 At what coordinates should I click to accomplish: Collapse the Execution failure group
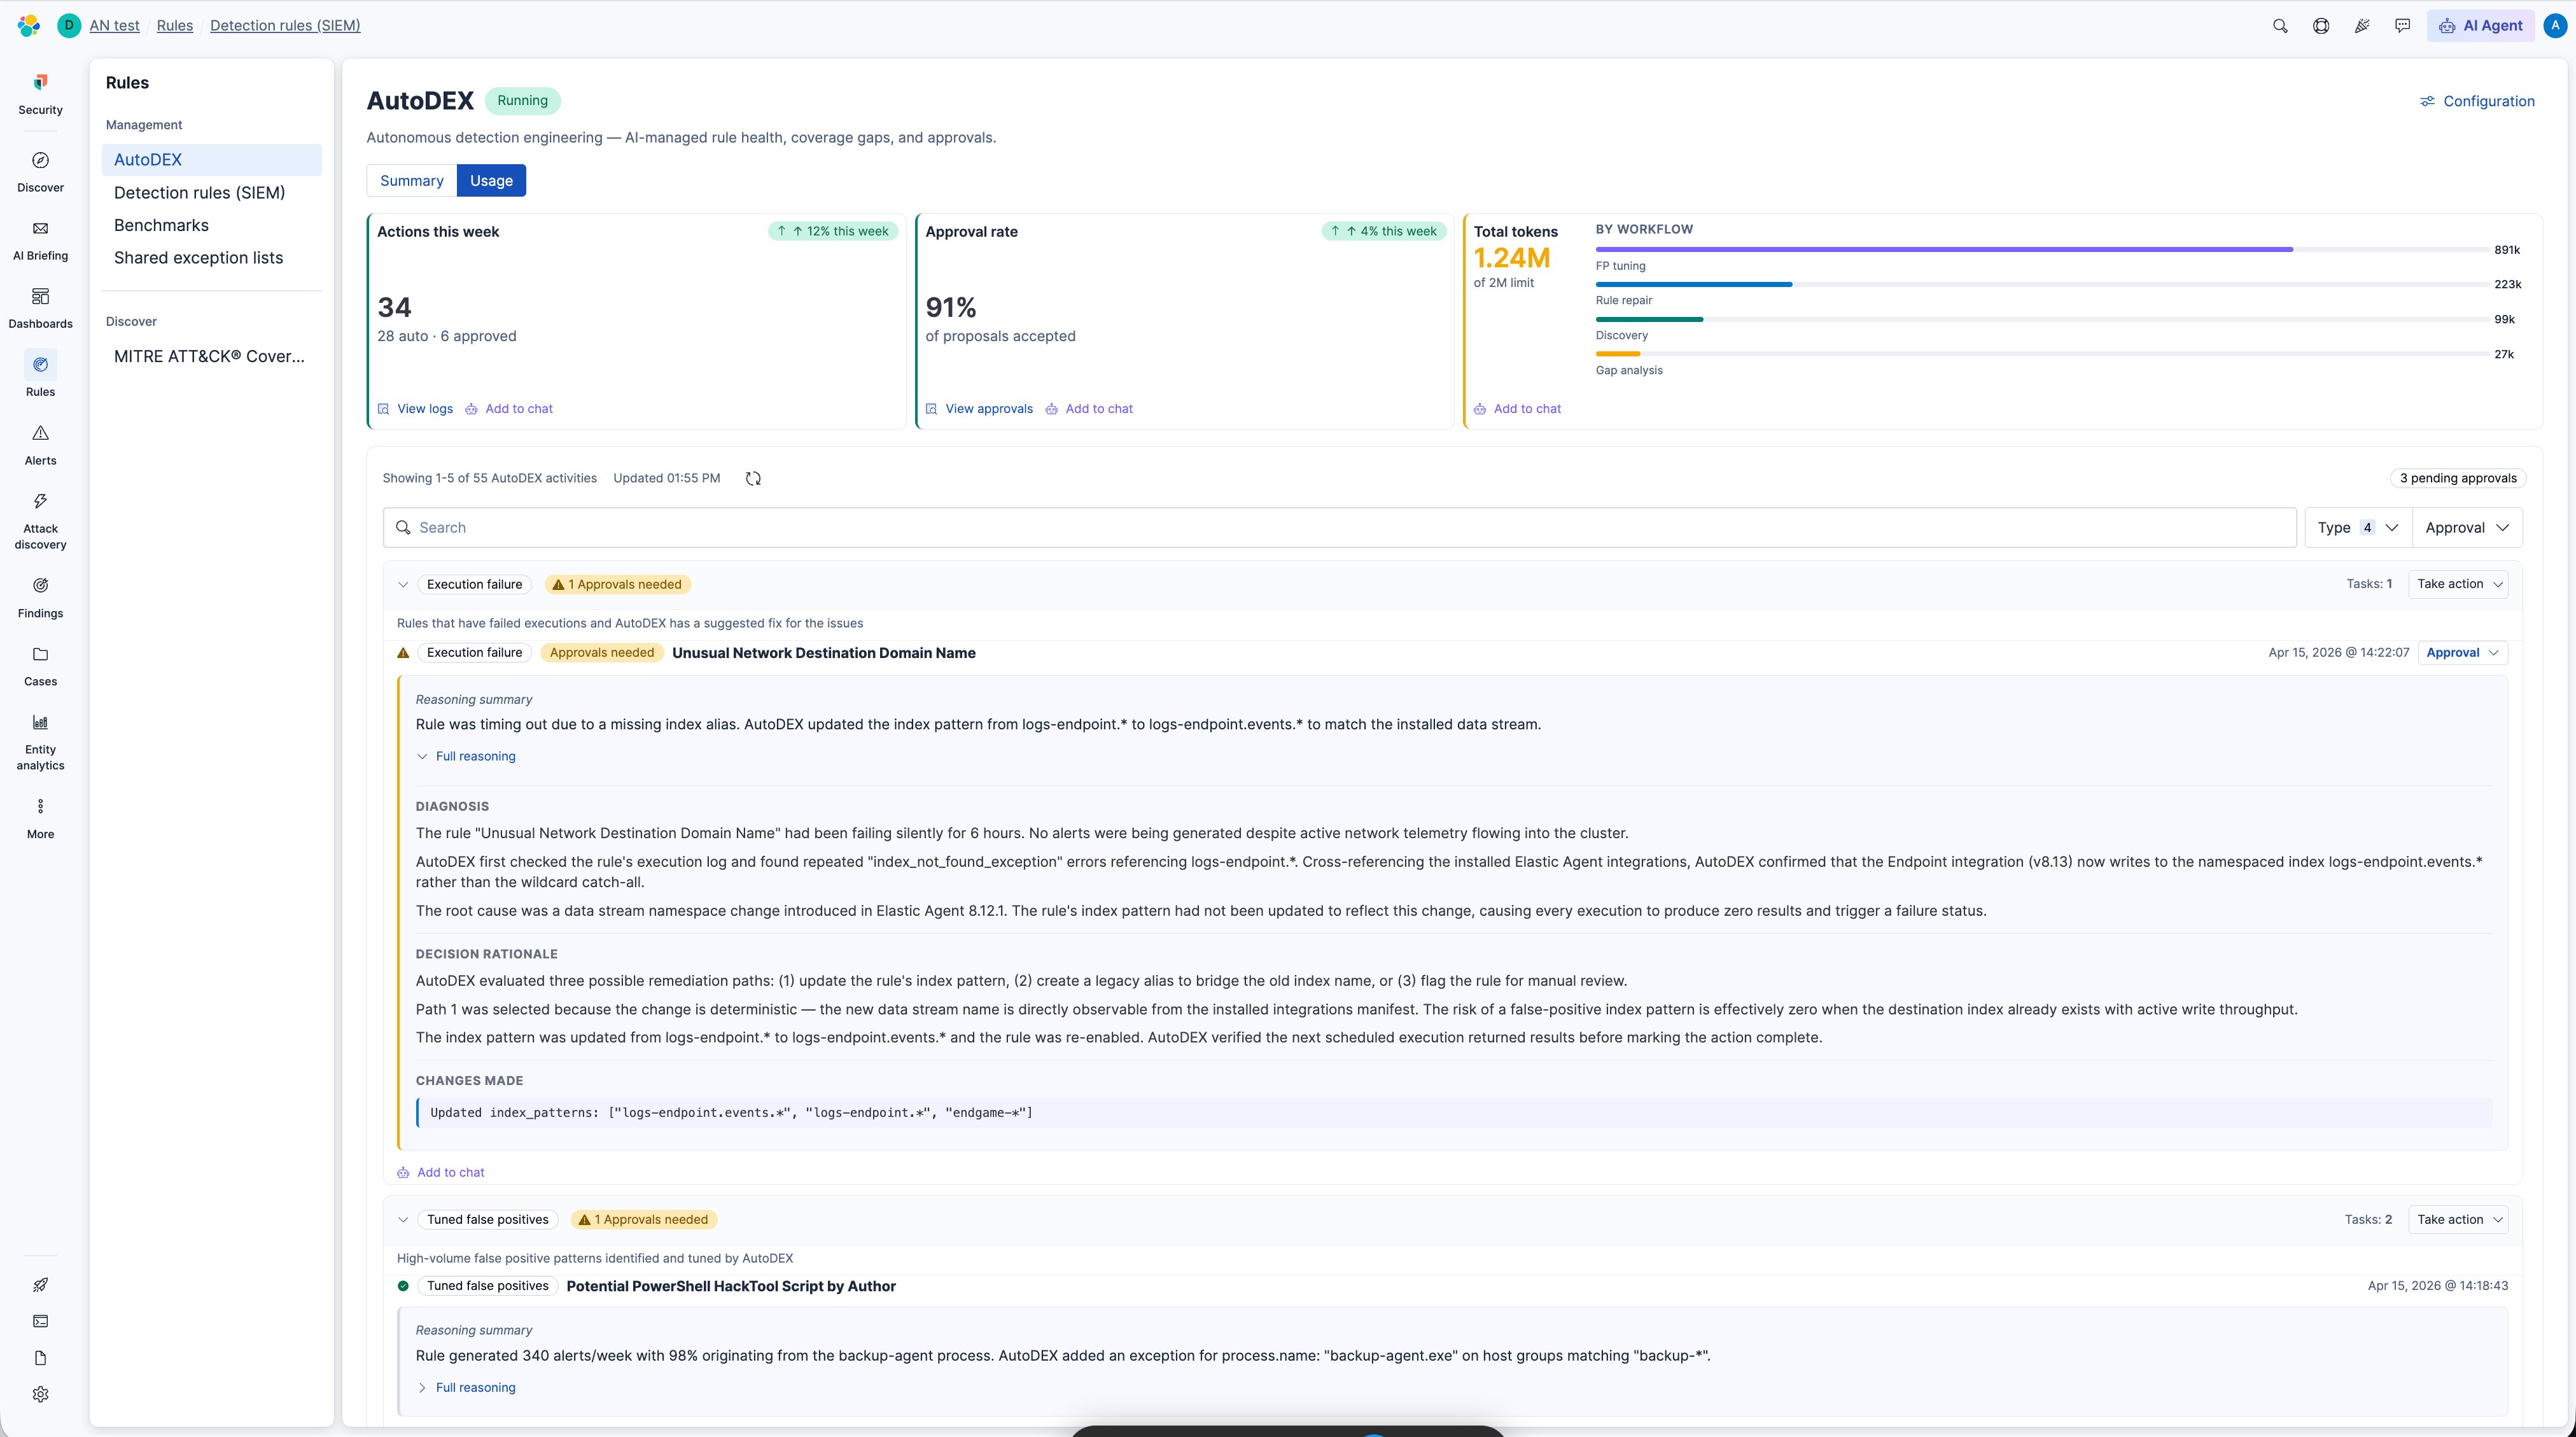(403, 585)
